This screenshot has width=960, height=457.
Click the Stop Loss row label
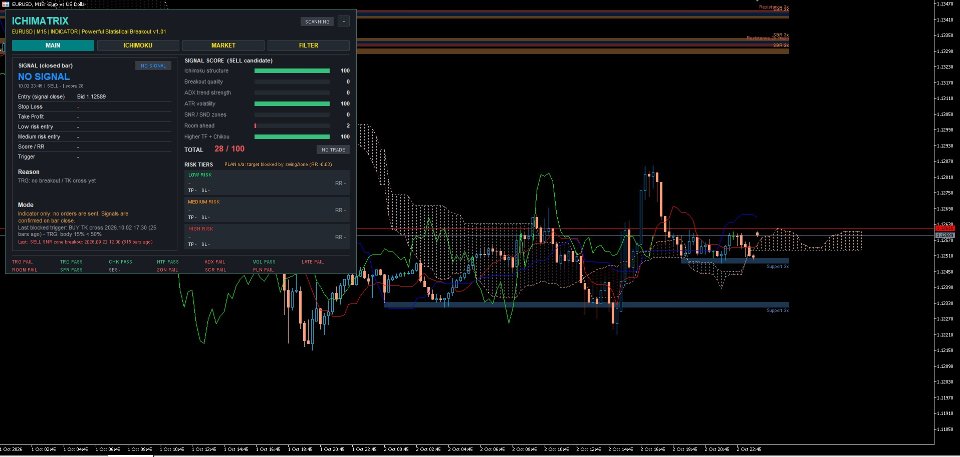click(30, 107)
